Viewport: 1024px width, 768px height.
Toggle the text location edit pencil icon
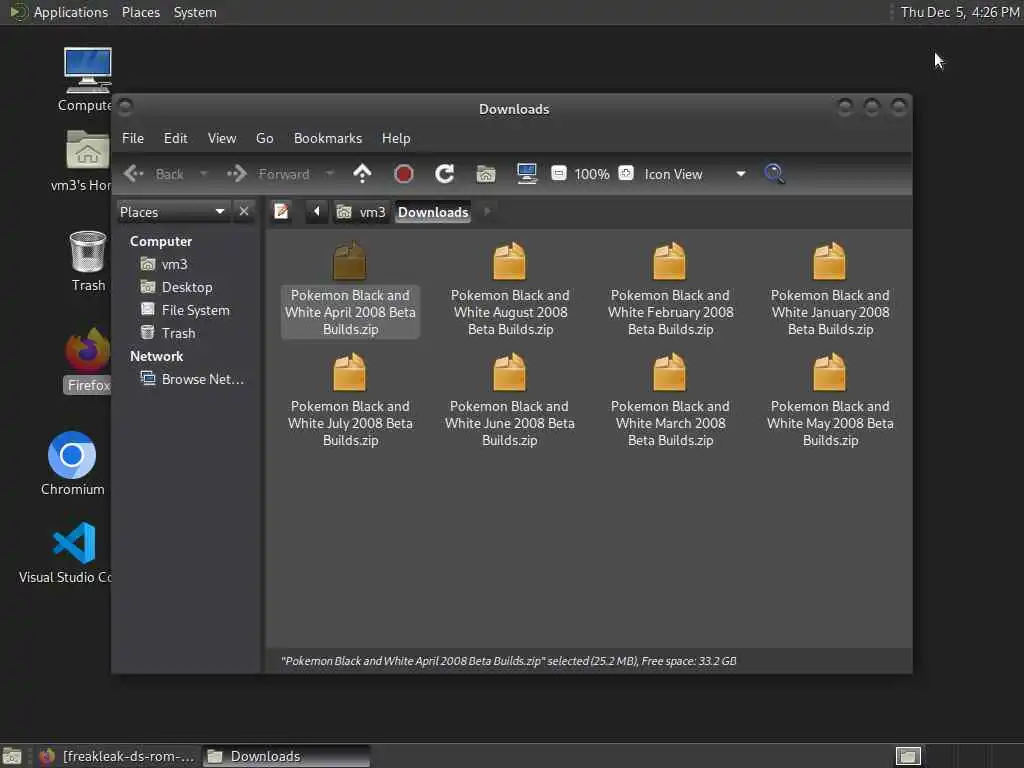(x=281, y=212)
